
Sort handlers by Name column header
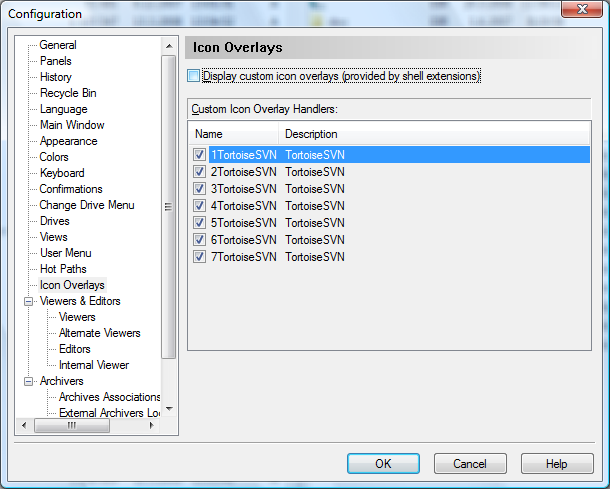[233, 134]
